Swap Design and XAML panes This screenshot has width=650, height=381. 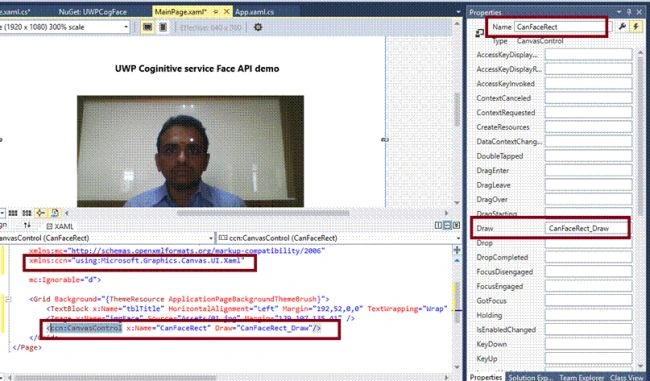27,226
